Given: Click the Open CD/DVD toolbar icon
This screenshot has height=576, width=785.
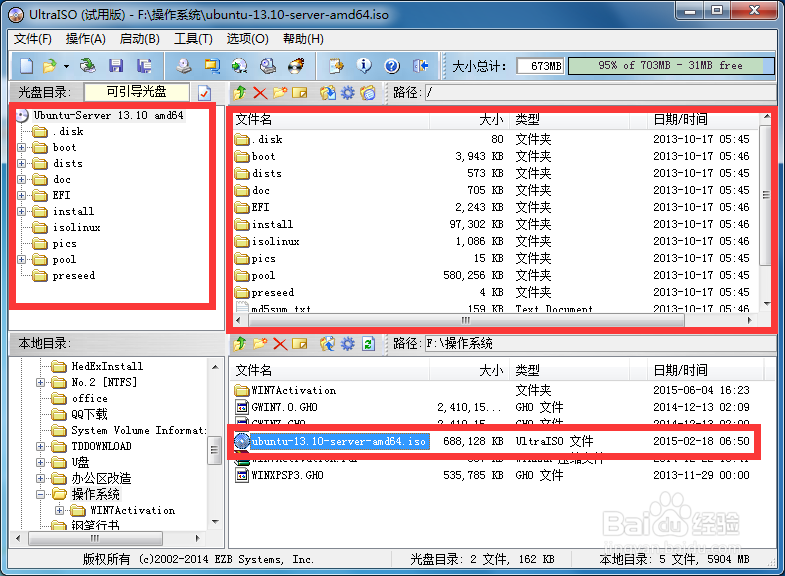Looking at the screenshot, I should pos(88,66).
